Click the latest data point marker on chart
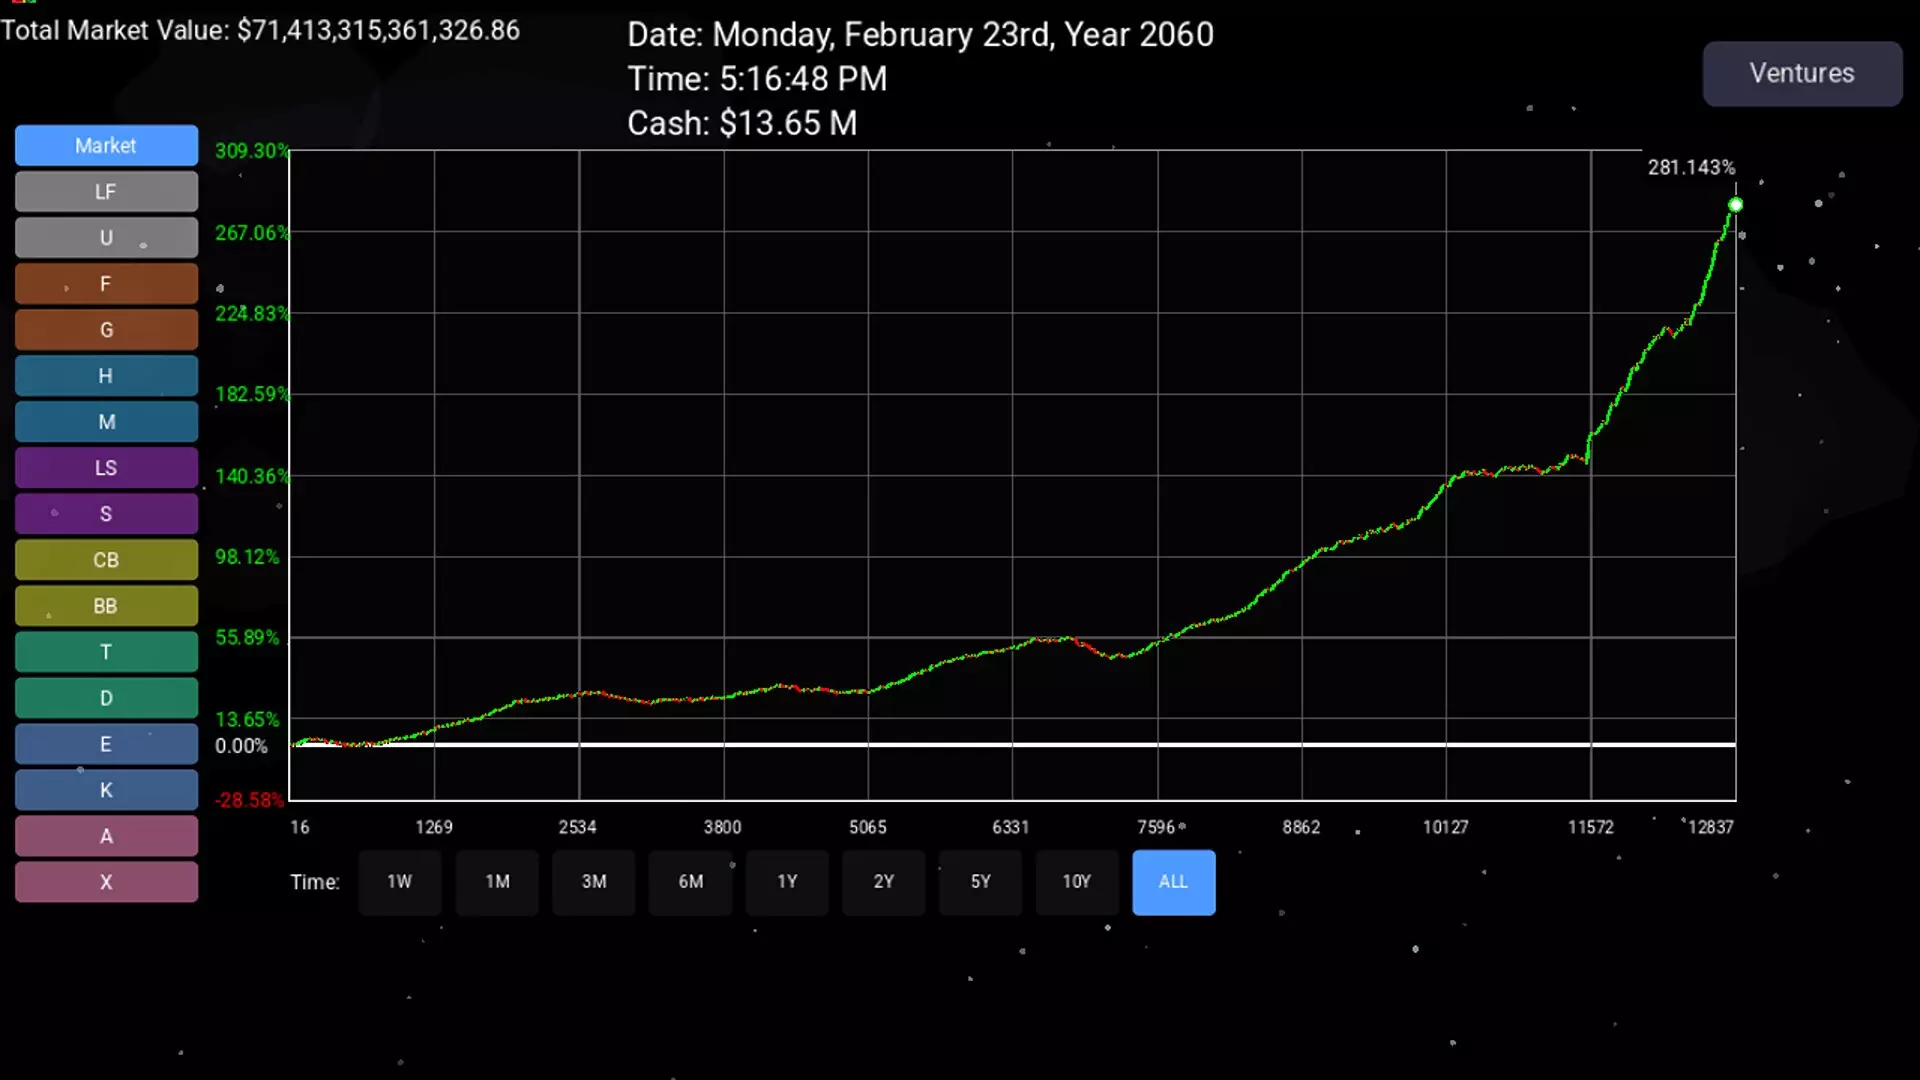The height and width of the screenshot is (1080, 1920). click(x=1735, y=205)
